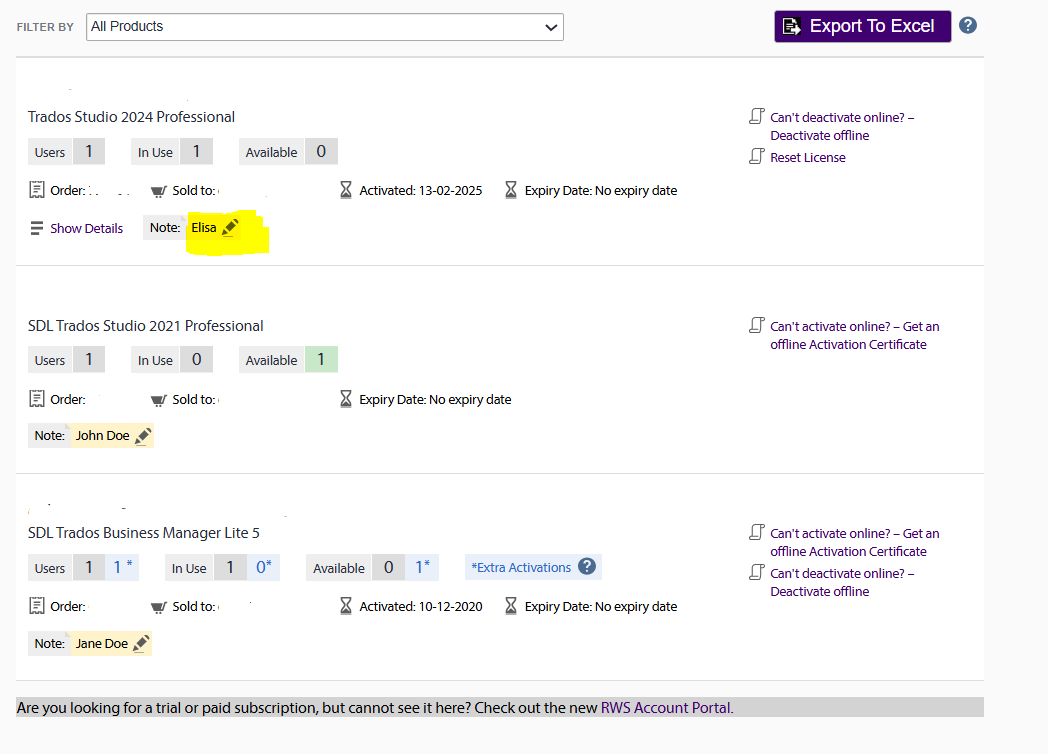Edit the Jane Doe note pencil icon
The width and height of the screenshot is (1048, 754).
click(141, 644)
